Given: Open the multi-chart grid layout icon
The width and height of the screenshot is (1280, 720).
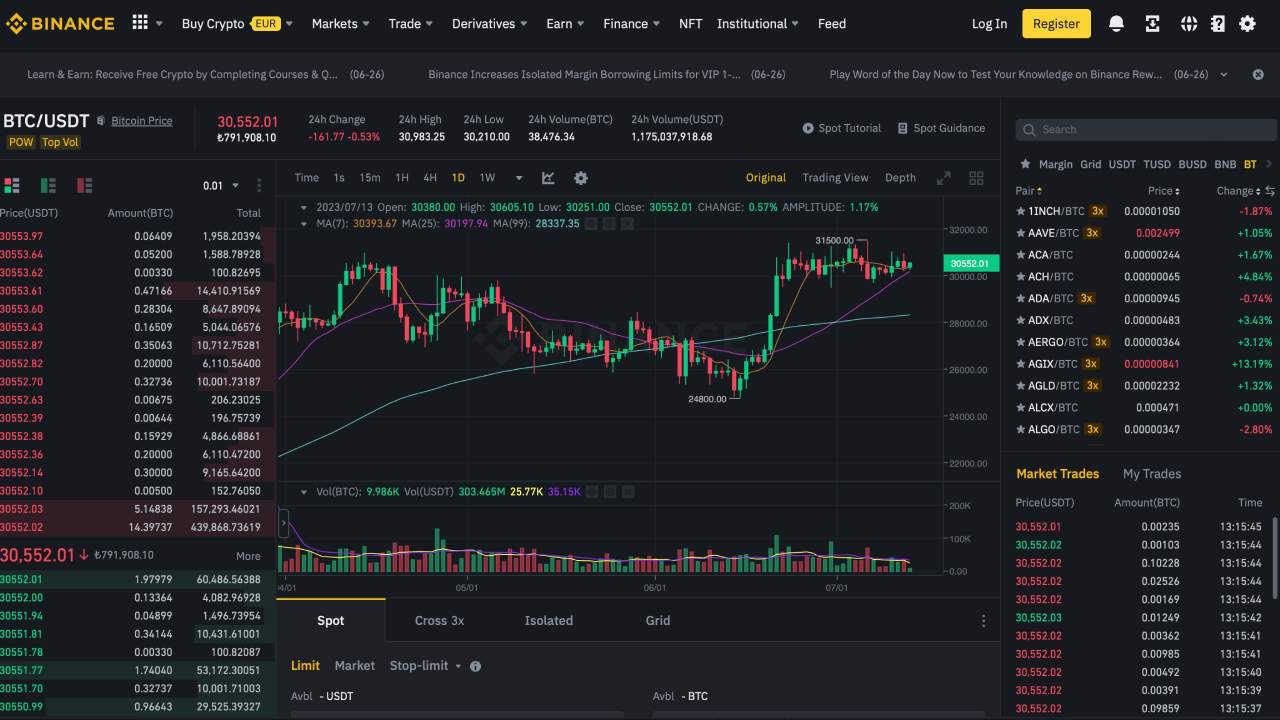Looking at the screenshot, I should point(976,178).
